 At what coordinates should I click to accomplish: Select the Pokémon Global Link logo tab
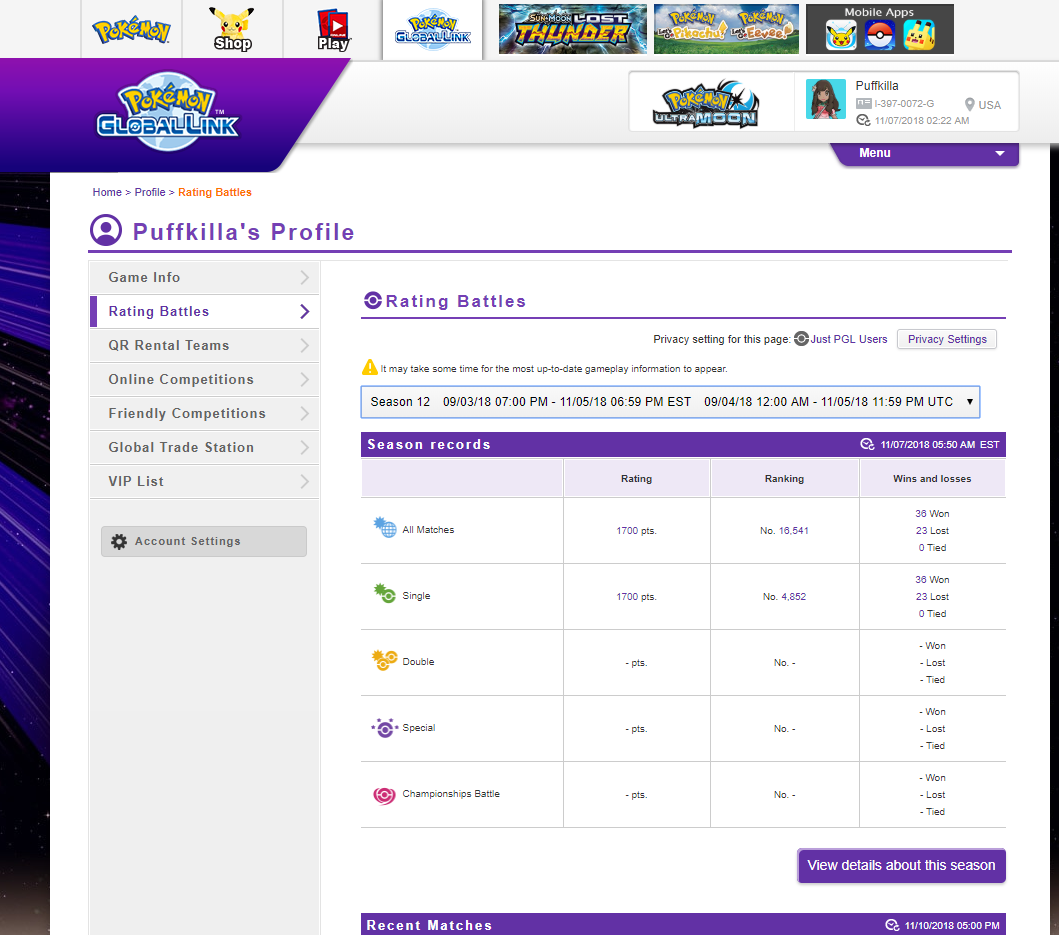[432, 29]
